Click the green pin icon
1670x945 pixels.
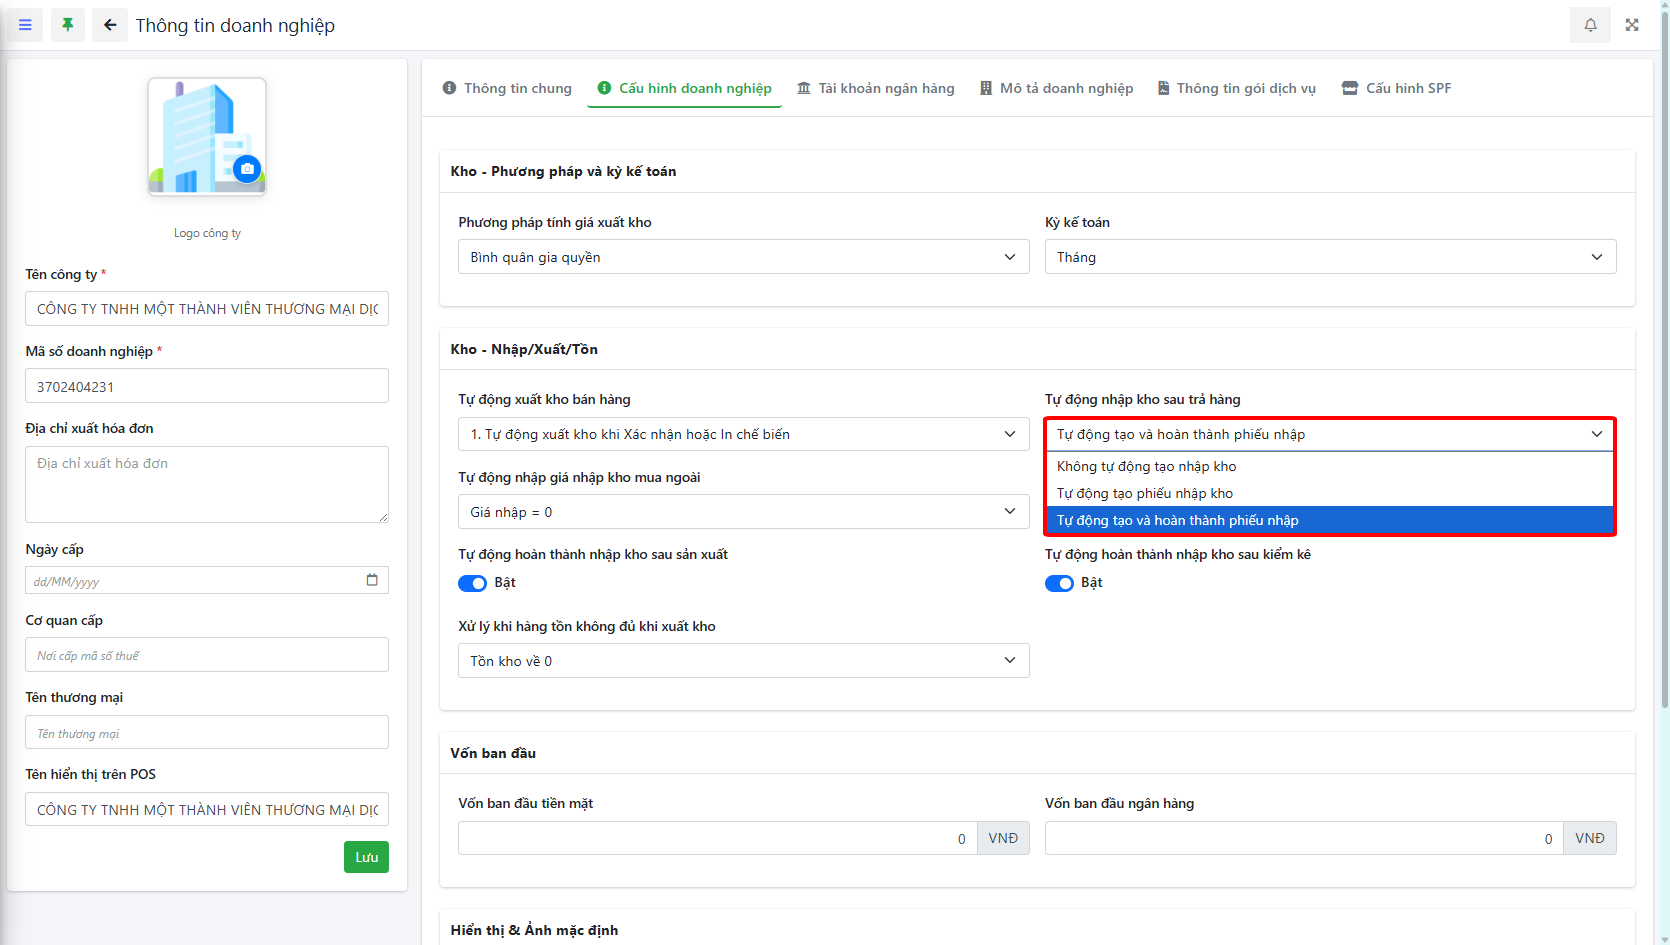click(68, 25)
